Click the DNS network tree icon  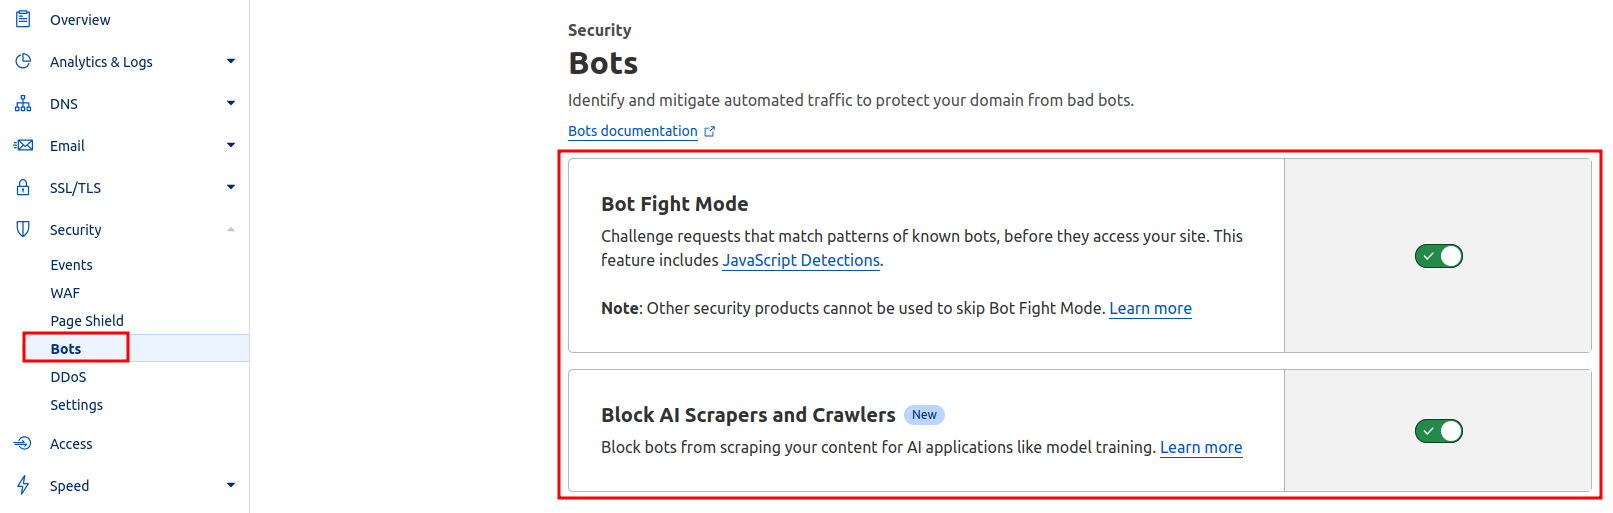point(23,103)
